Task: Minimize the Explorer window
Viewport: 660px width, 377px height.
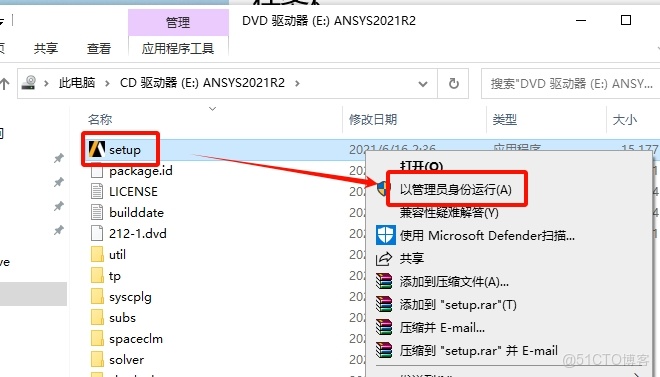Action: [581, 20]
